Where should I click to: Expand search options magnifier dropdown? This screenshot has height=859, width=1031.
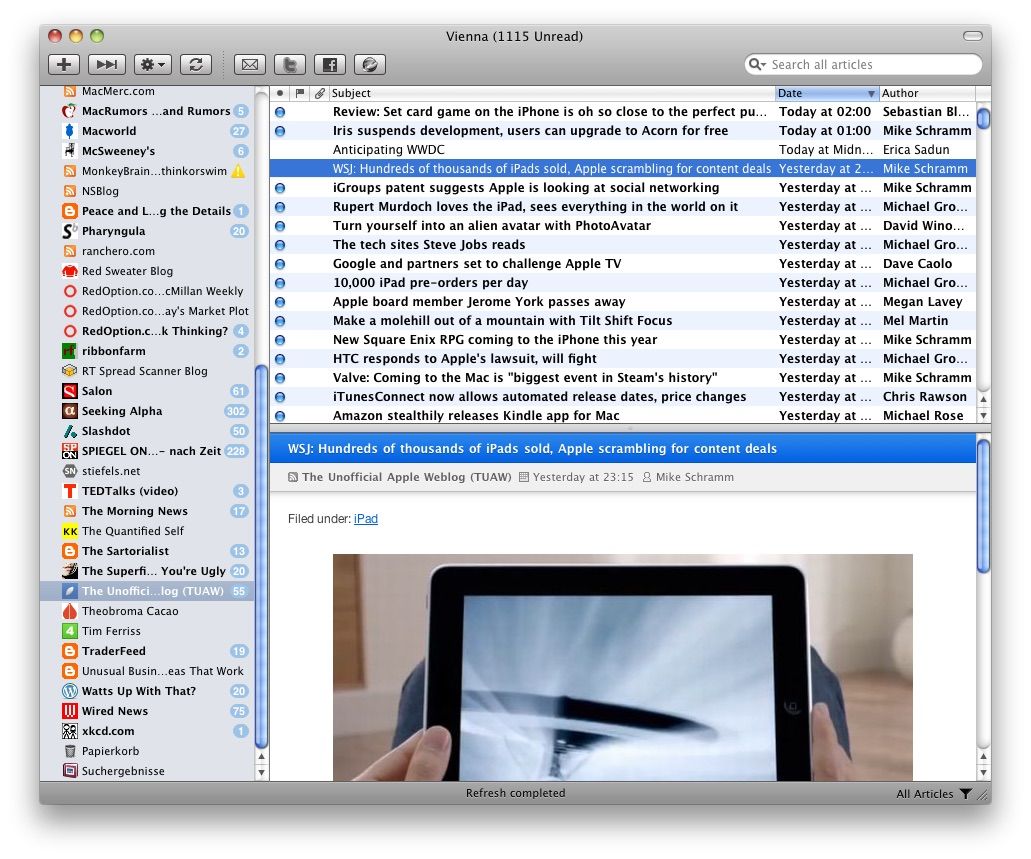point(757,64)
